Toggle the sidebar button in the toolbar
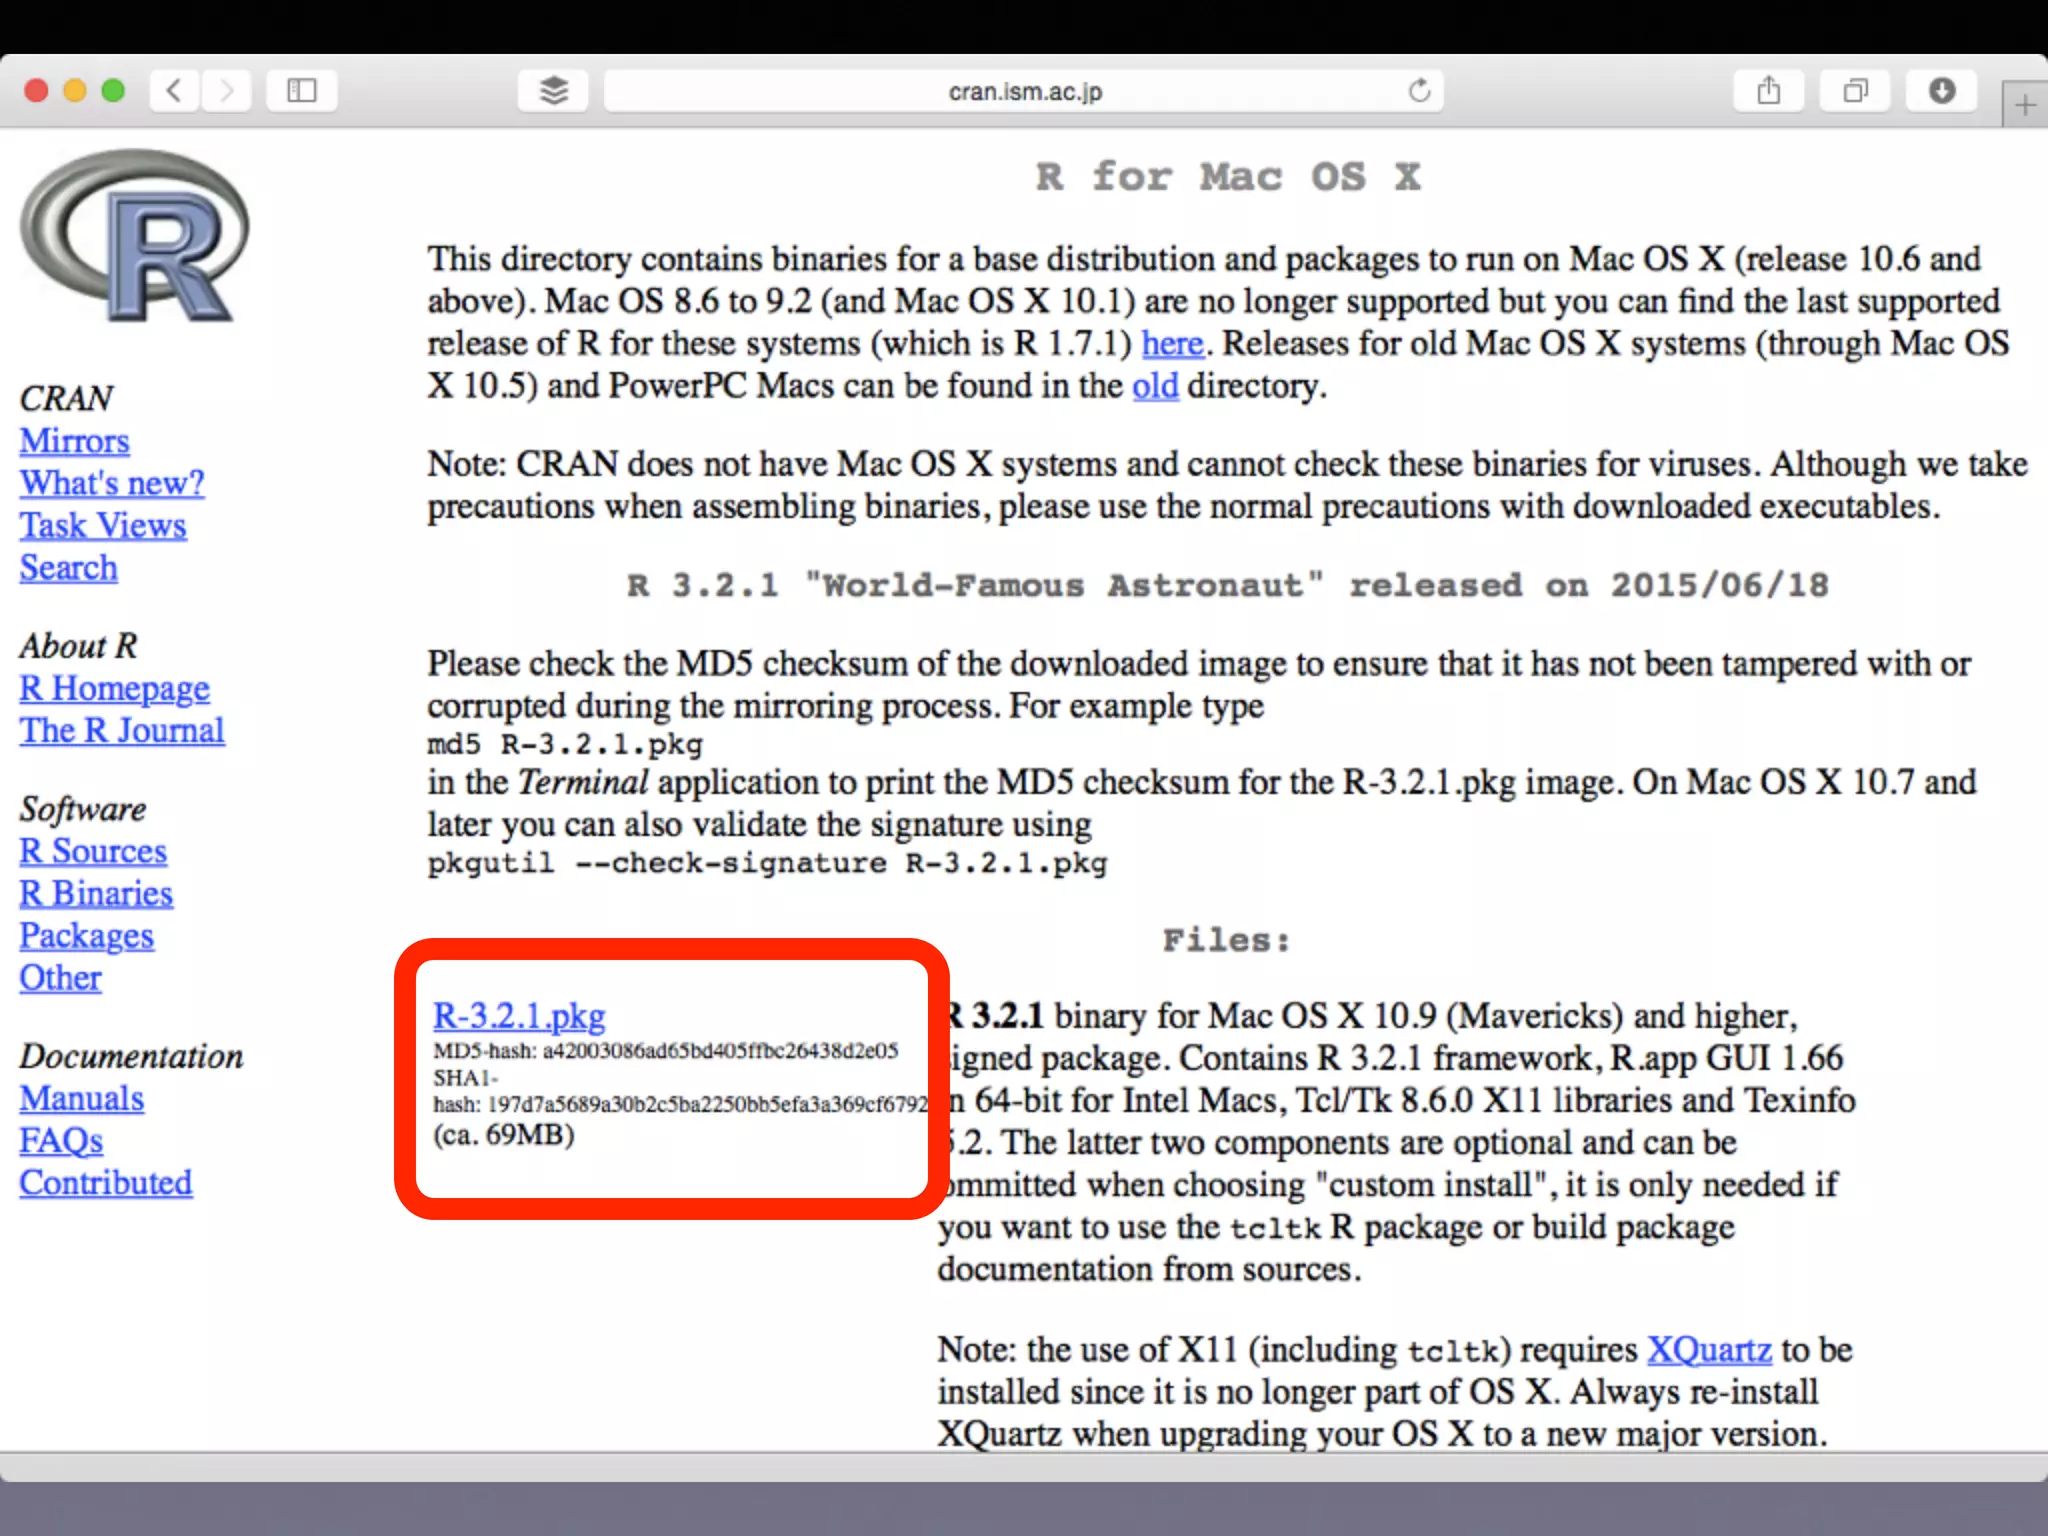Viewport: 2048px width, 1536px height. 301,91
